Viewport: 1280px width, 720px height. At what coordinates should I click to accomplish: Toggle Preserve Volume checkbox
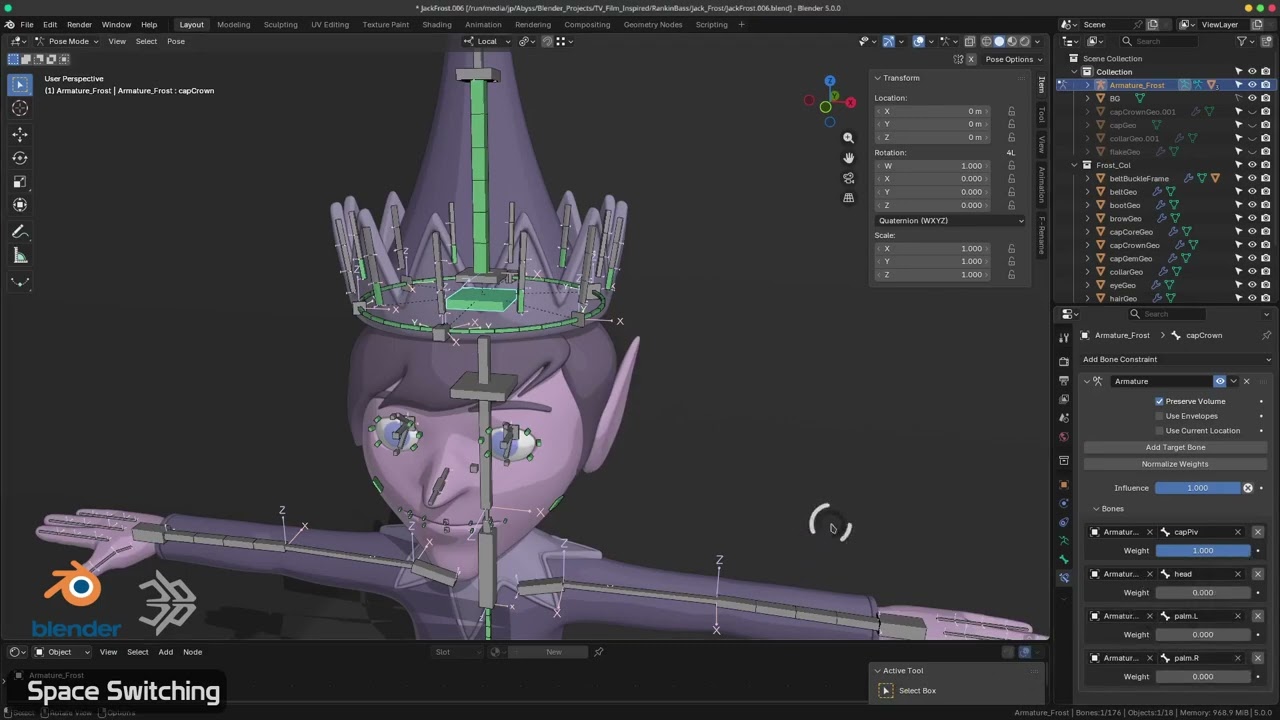coord(1160,401)
